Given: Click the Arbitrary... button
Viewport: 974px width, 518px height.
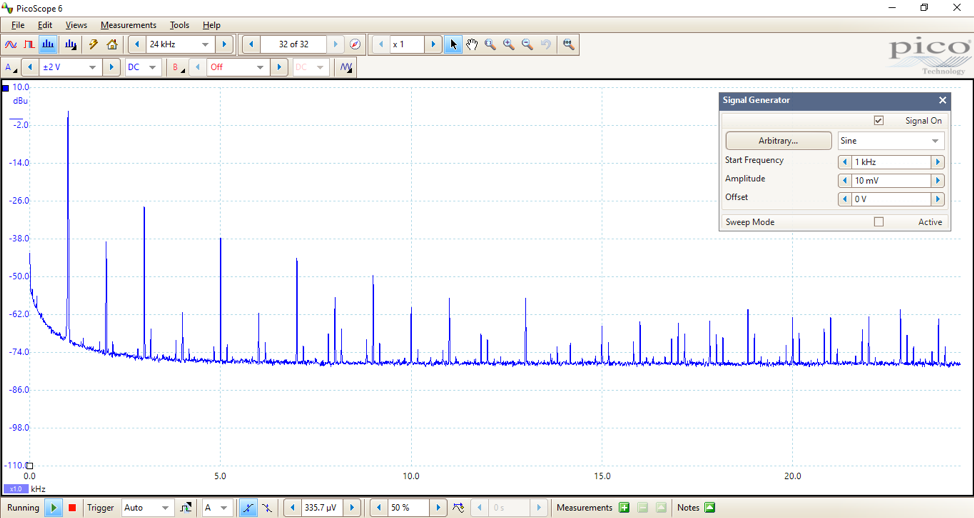Looking at the screenshot, I should pyautogui.click(x=778, y=141).
